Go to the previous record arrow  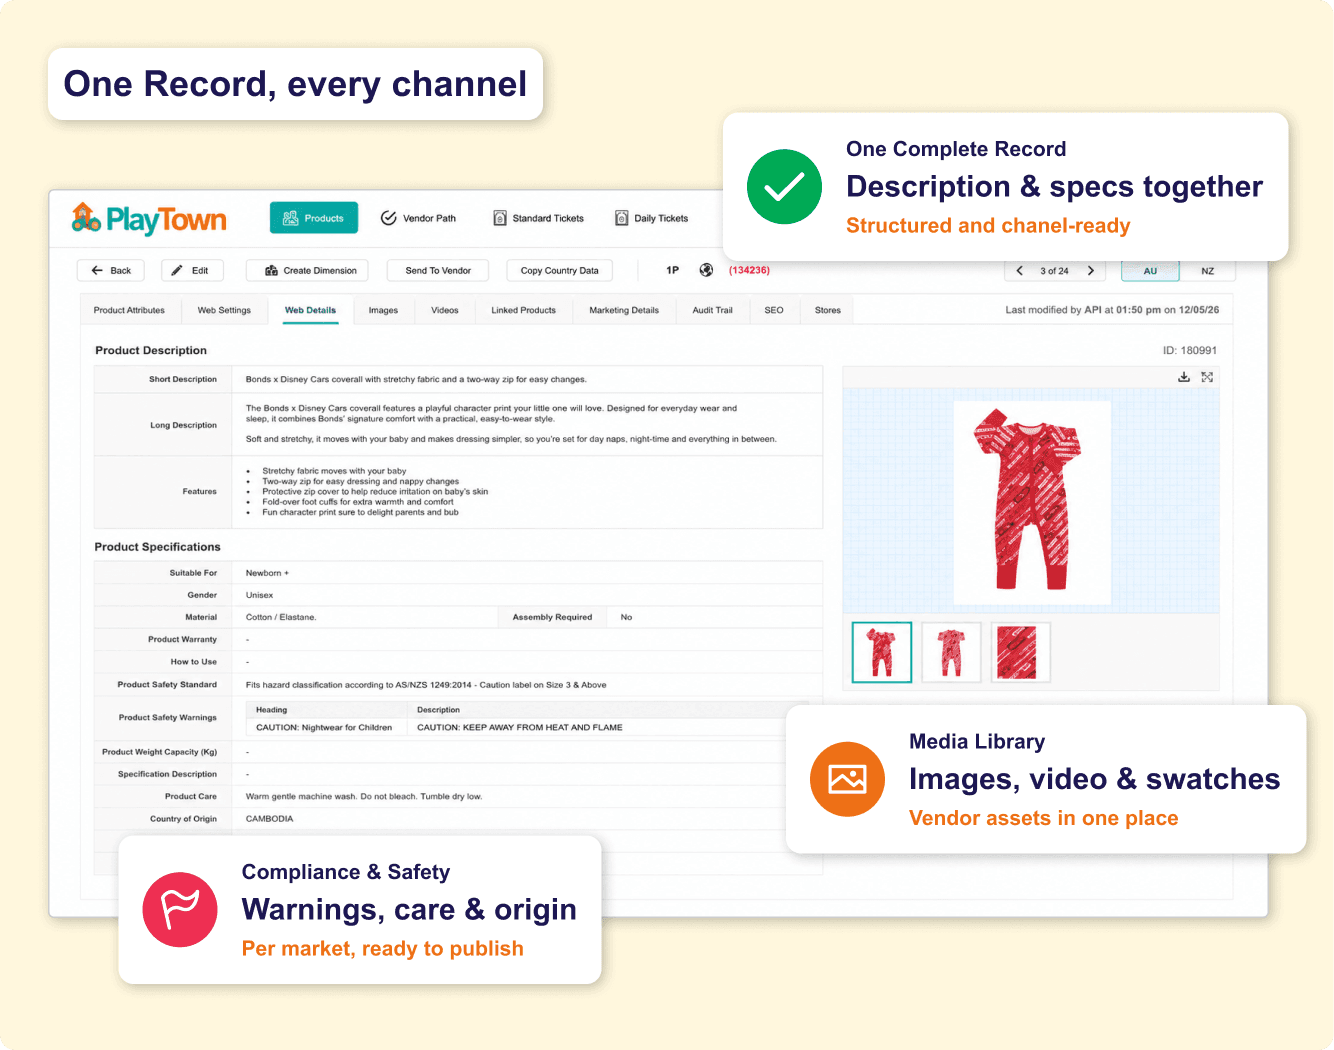click(1019, 271)
